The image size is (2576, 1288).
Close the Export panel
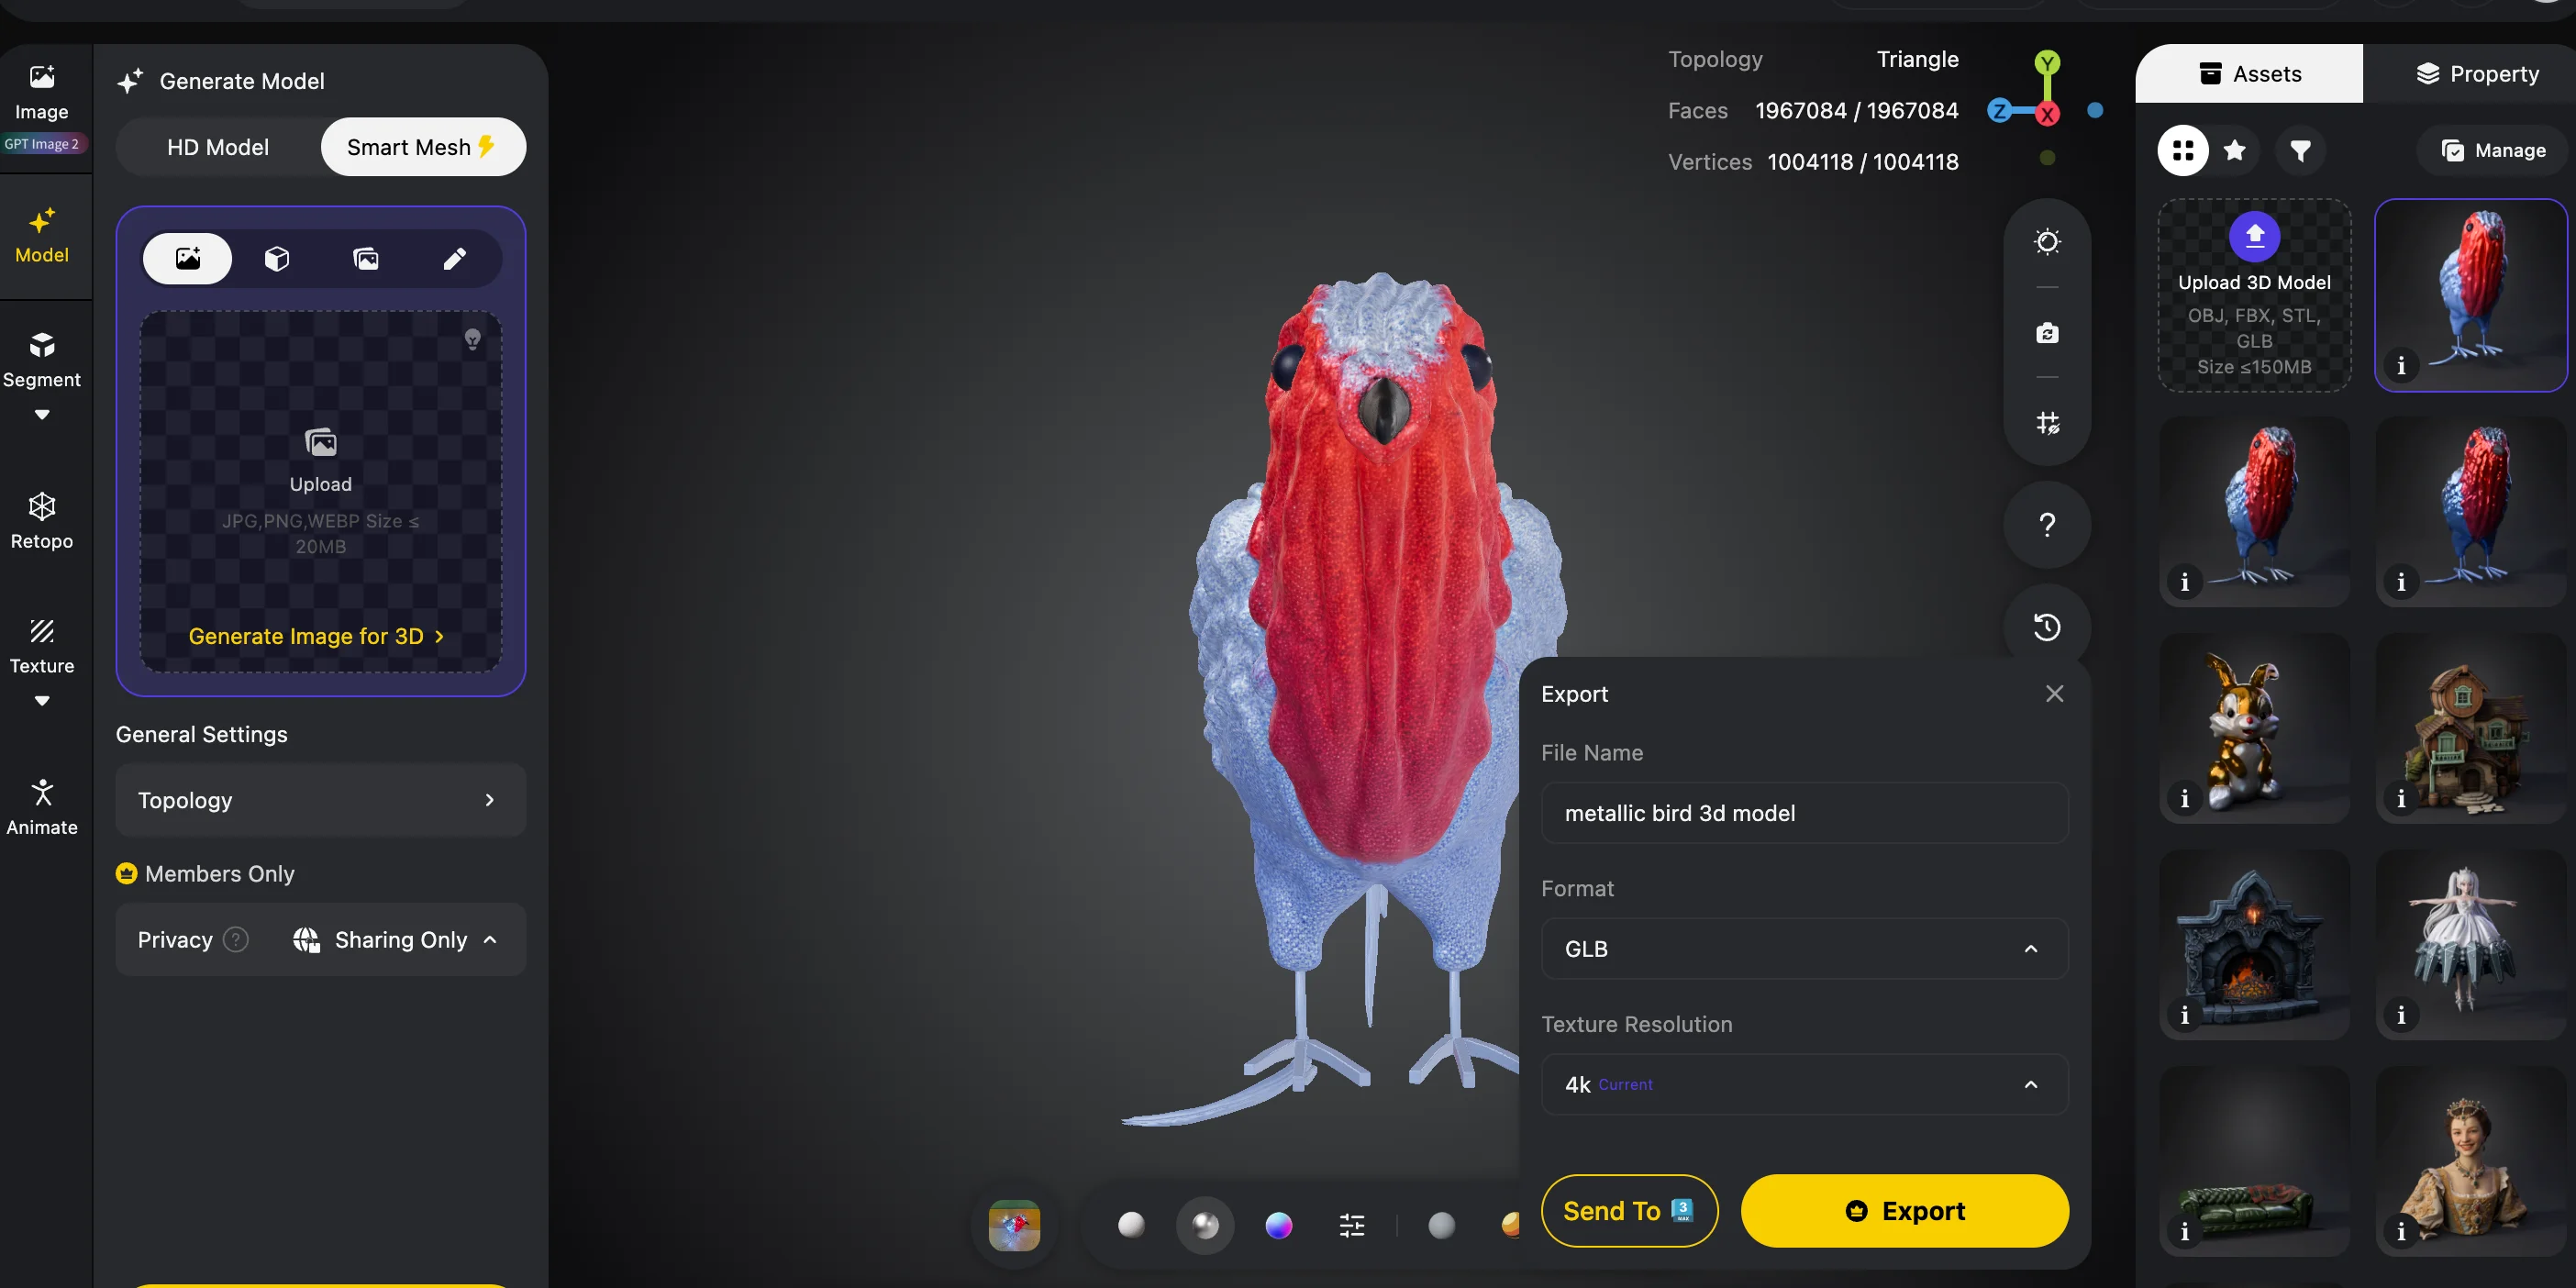tap(2054, 693)
